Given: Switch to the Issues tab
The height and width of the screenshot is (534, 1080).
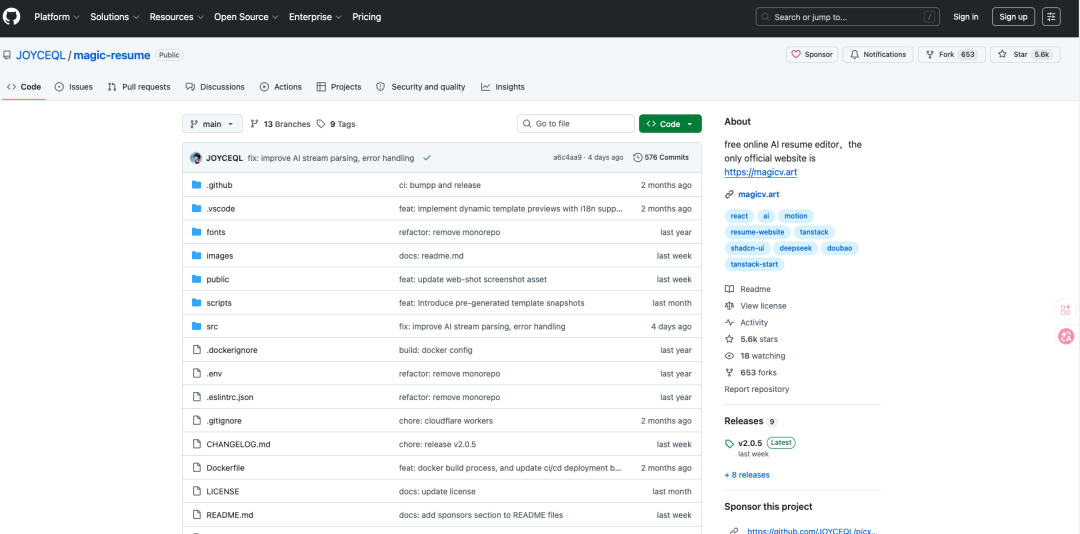Looking at the screenshot, I should 73,87.
